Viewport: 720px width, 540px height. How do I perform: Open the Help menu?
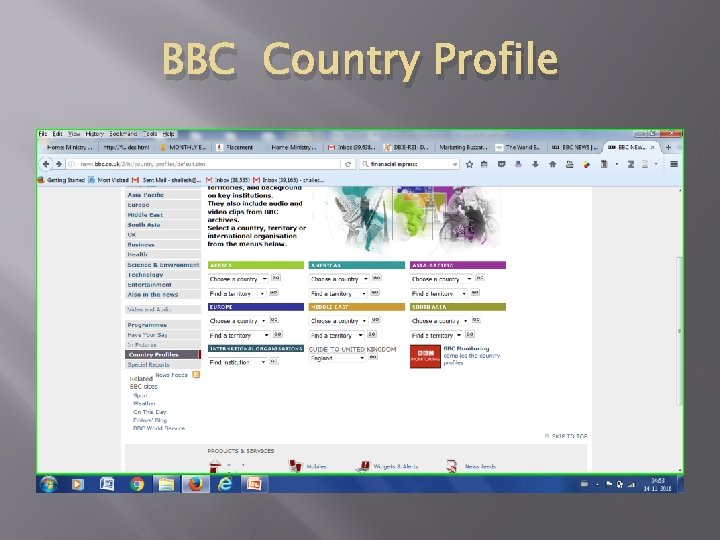tap(168, 134)
